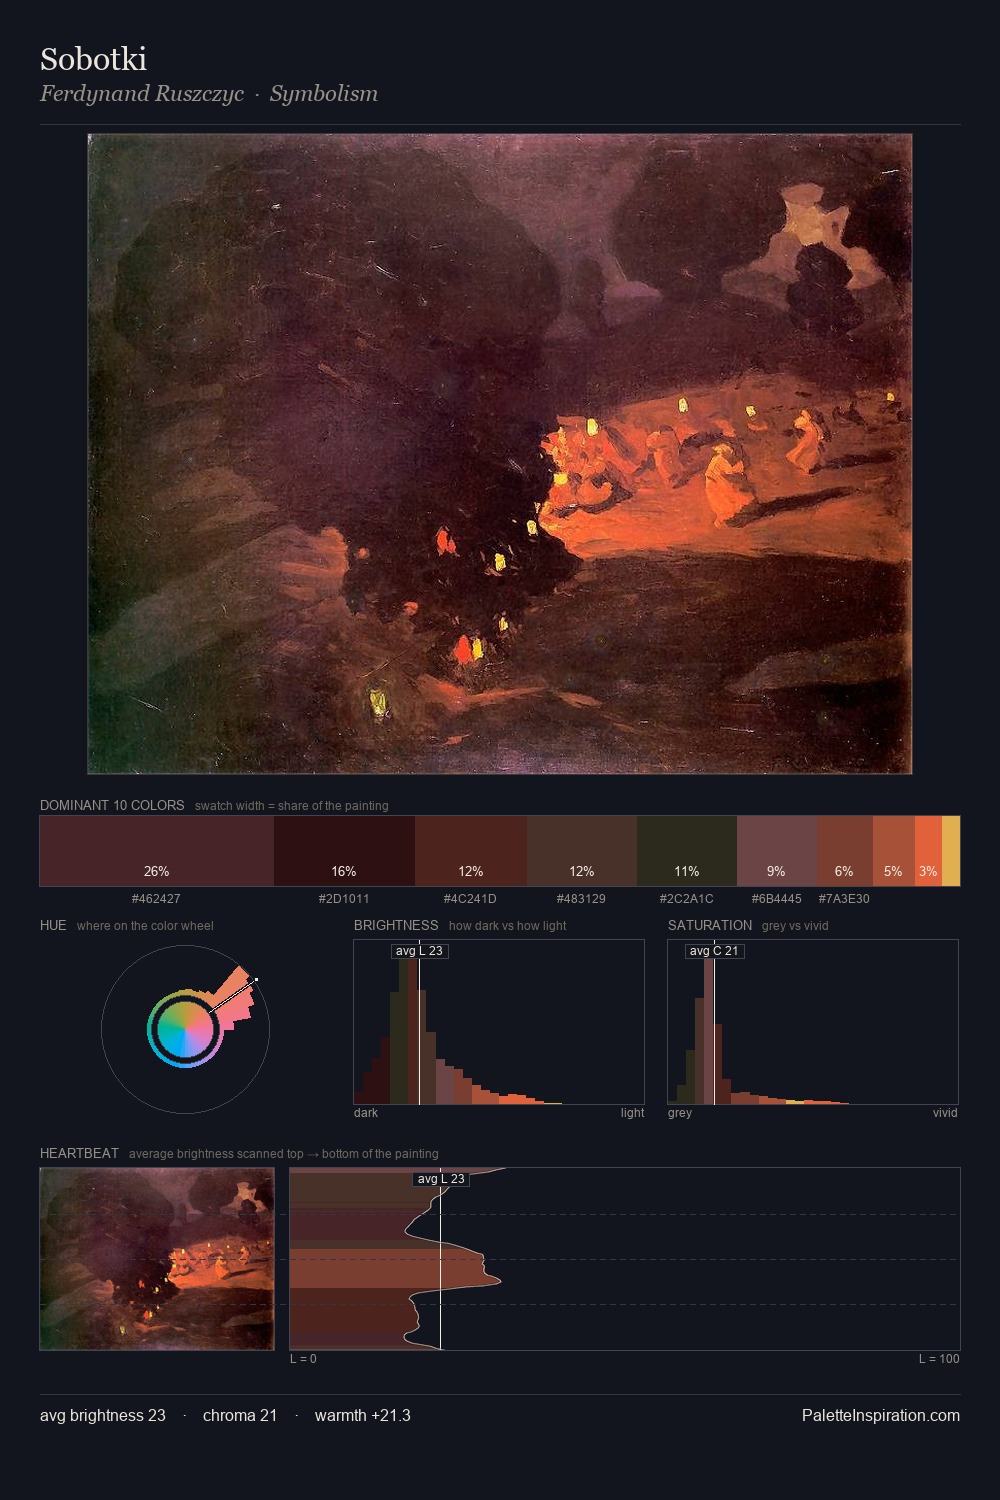Click the hue color wheel center
This screenshot has height=1500, width=1000.
(185, 1029)
